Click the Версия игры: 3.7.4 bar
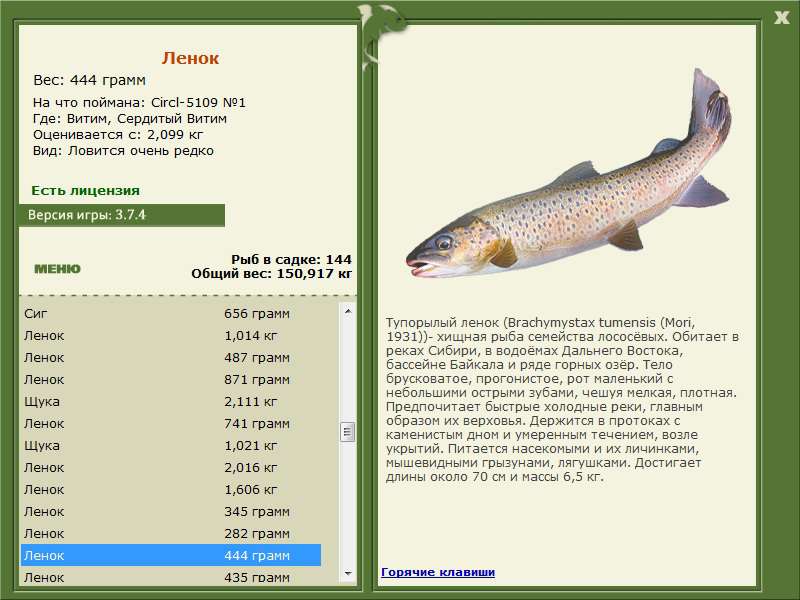800x600 pixels. 121,215
